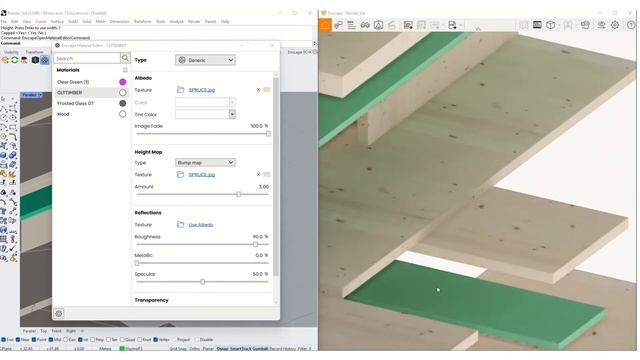Viewport: 640px width, 360px height.
Task: Open Rhino Surface menu
Action: coord(57,21)
